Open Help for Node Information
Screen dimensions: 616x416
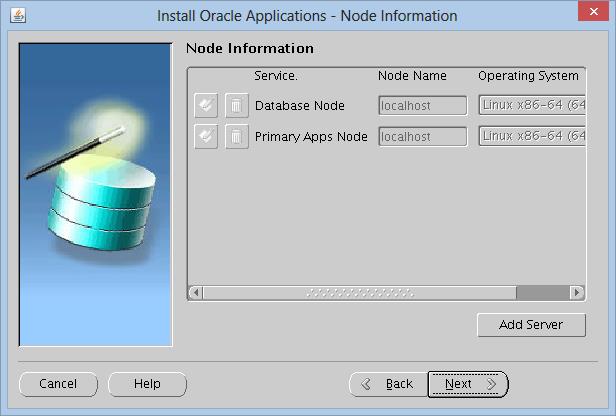pos(147,384)
